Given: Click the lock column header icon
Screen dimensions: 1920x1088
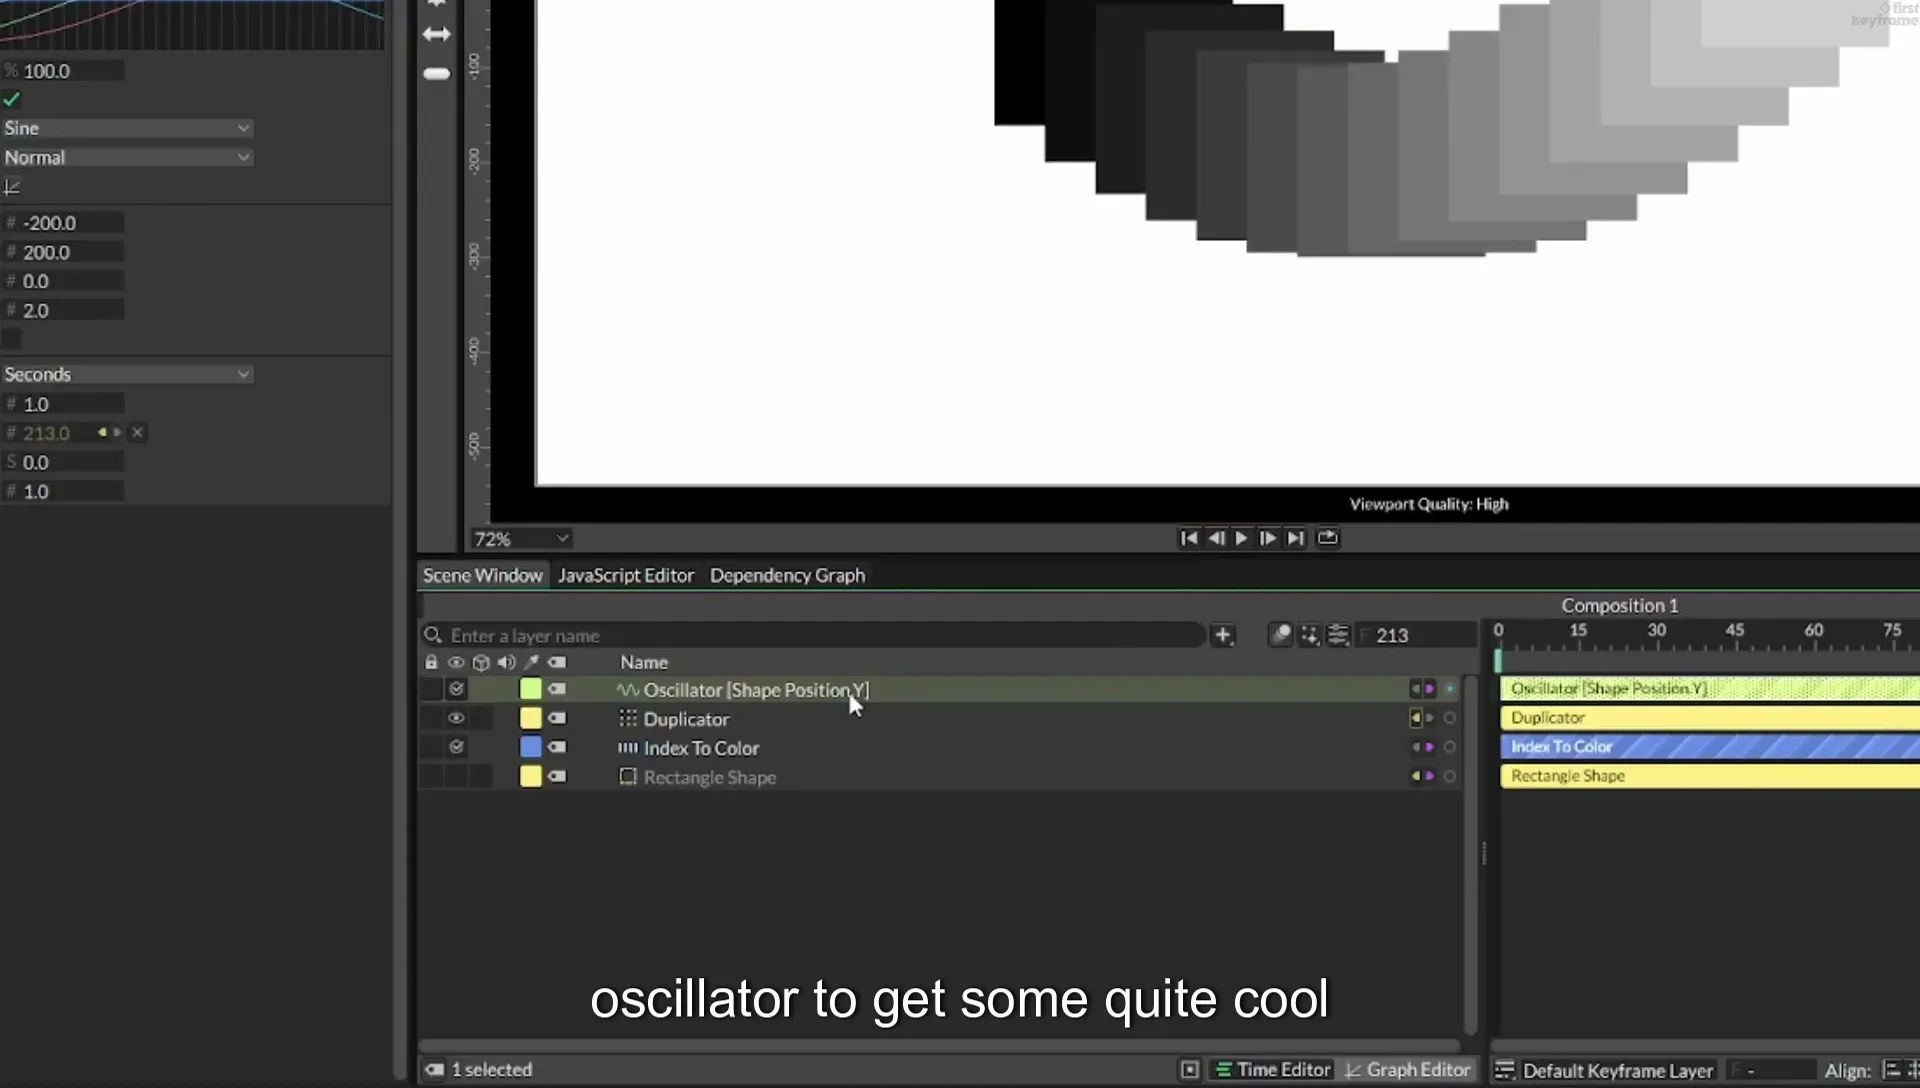Looking at the screenshot, I should pos(431,662).
